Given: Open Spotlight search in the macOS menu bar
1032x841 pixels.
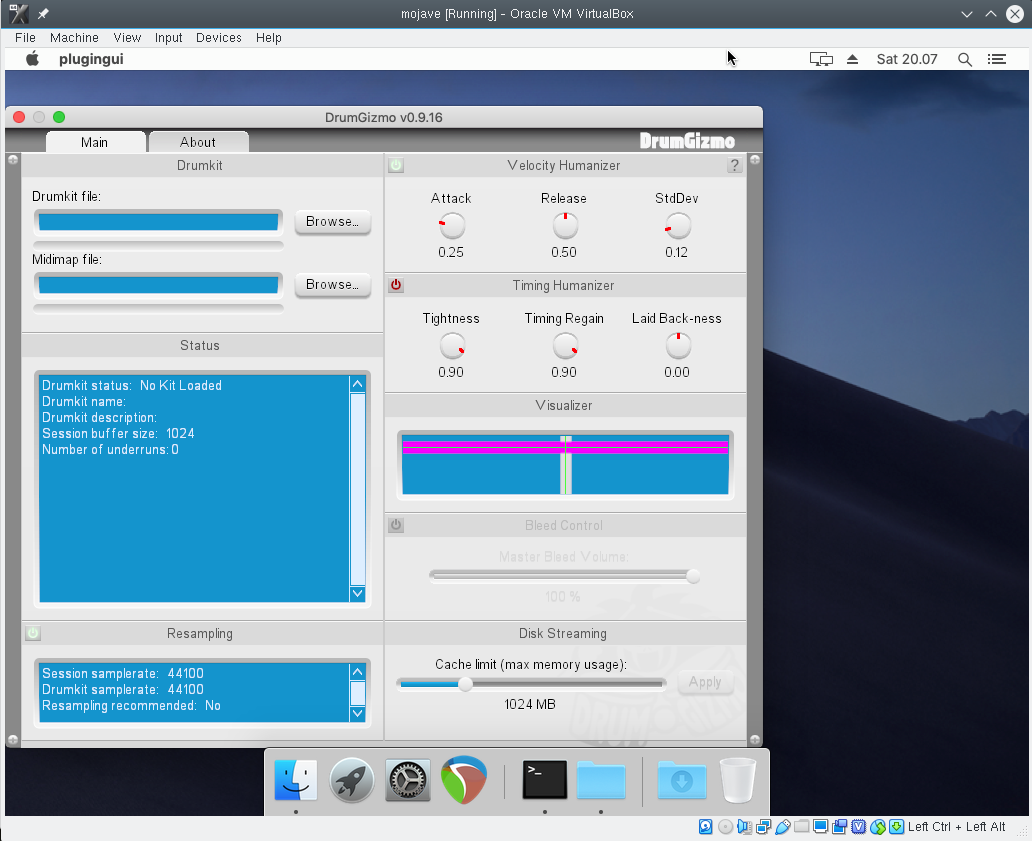Looking at the screenshot, I should [965, 59].
